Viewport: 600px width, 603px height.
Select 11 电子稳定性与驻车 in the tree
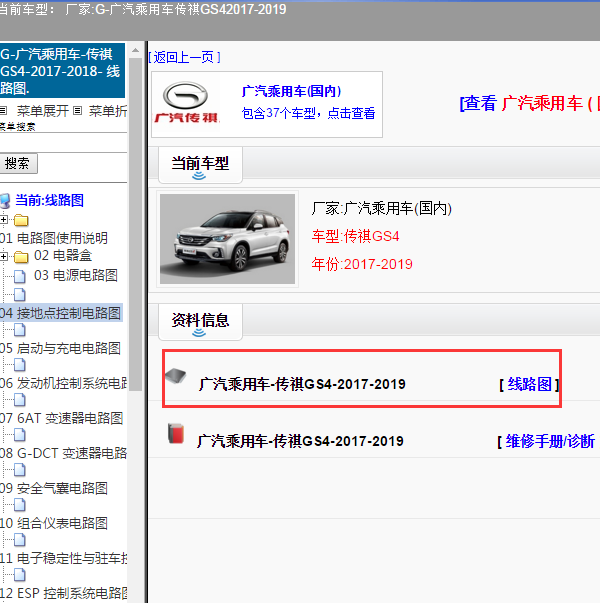[63, 558]
